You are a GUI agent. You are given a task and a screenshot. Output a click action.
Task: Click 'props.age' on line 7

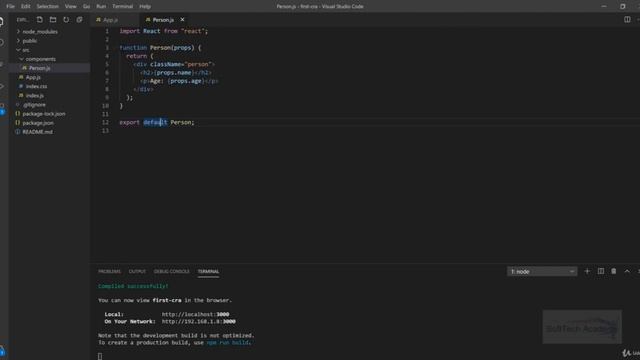point(186,81)
